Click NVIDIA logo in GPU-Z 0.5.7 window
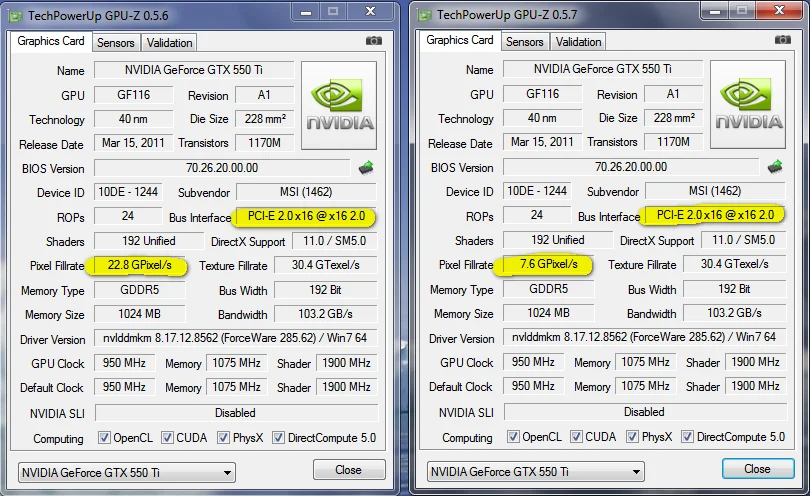This screenshot has width=810, height=496. point(748,105)
